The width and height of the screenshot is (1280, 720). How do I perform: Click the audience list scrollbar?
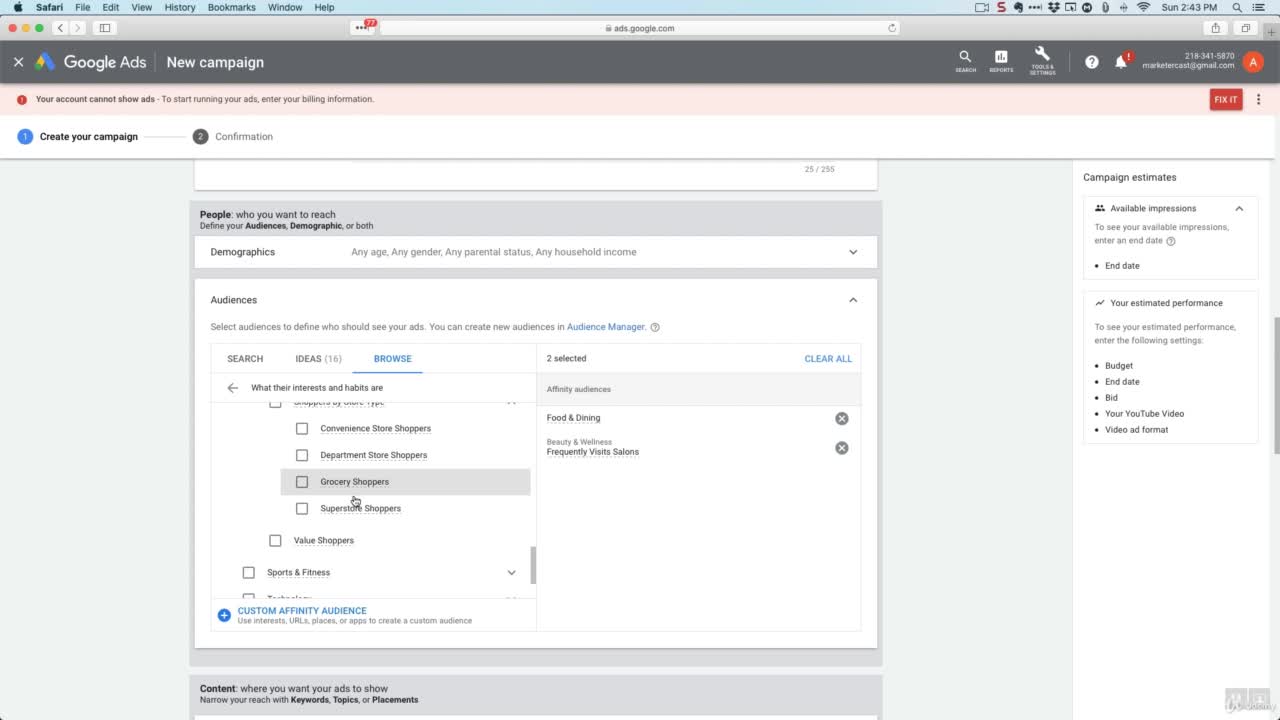533,565
